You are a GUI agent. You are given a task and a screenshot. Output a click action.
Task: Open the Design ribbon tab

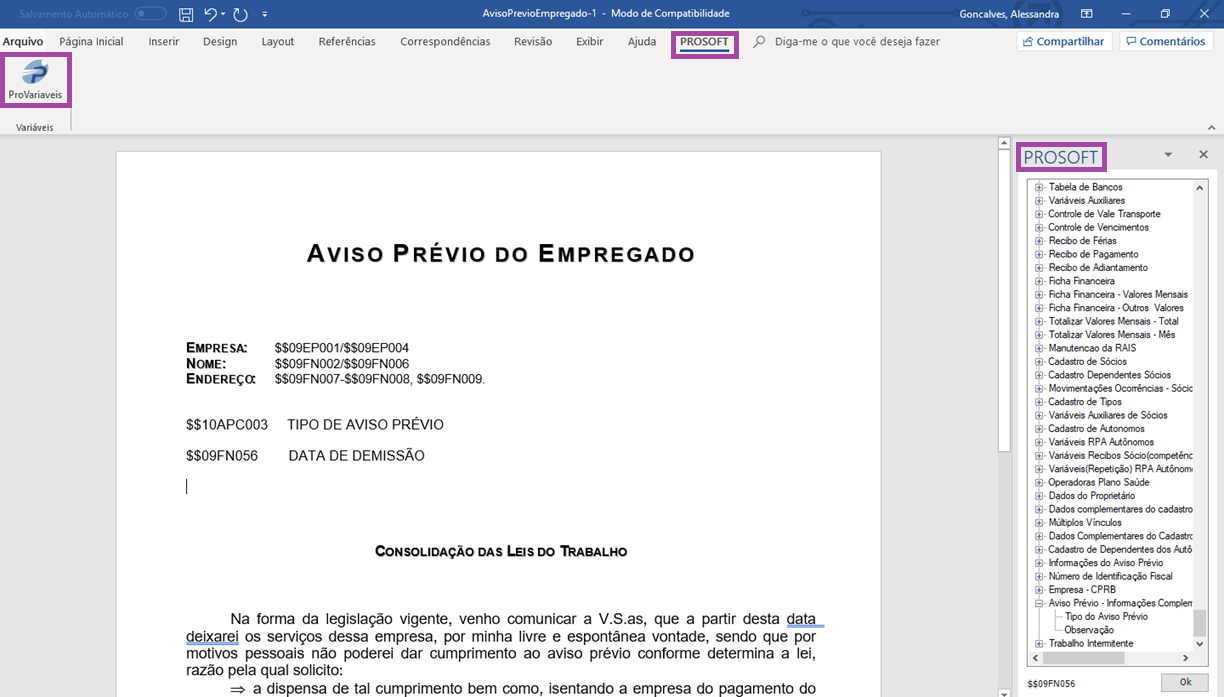click(x=219, y=41)
